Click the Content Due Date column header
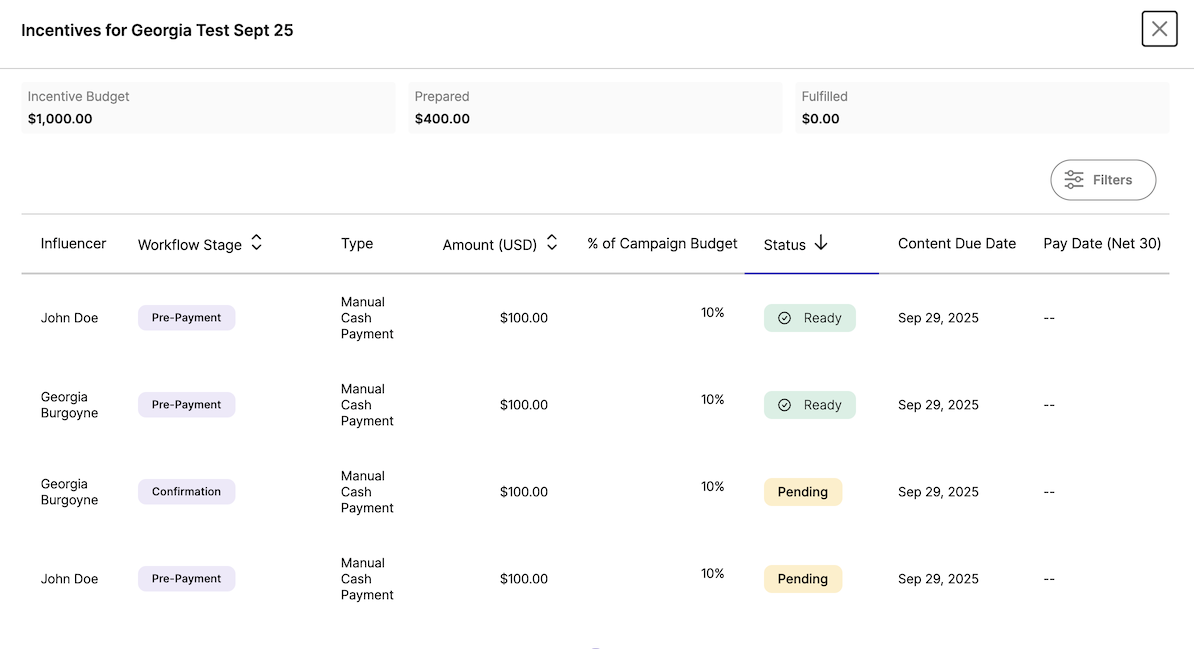The image size is (1194, 649). pyautogui.click(x=956, y=244)
